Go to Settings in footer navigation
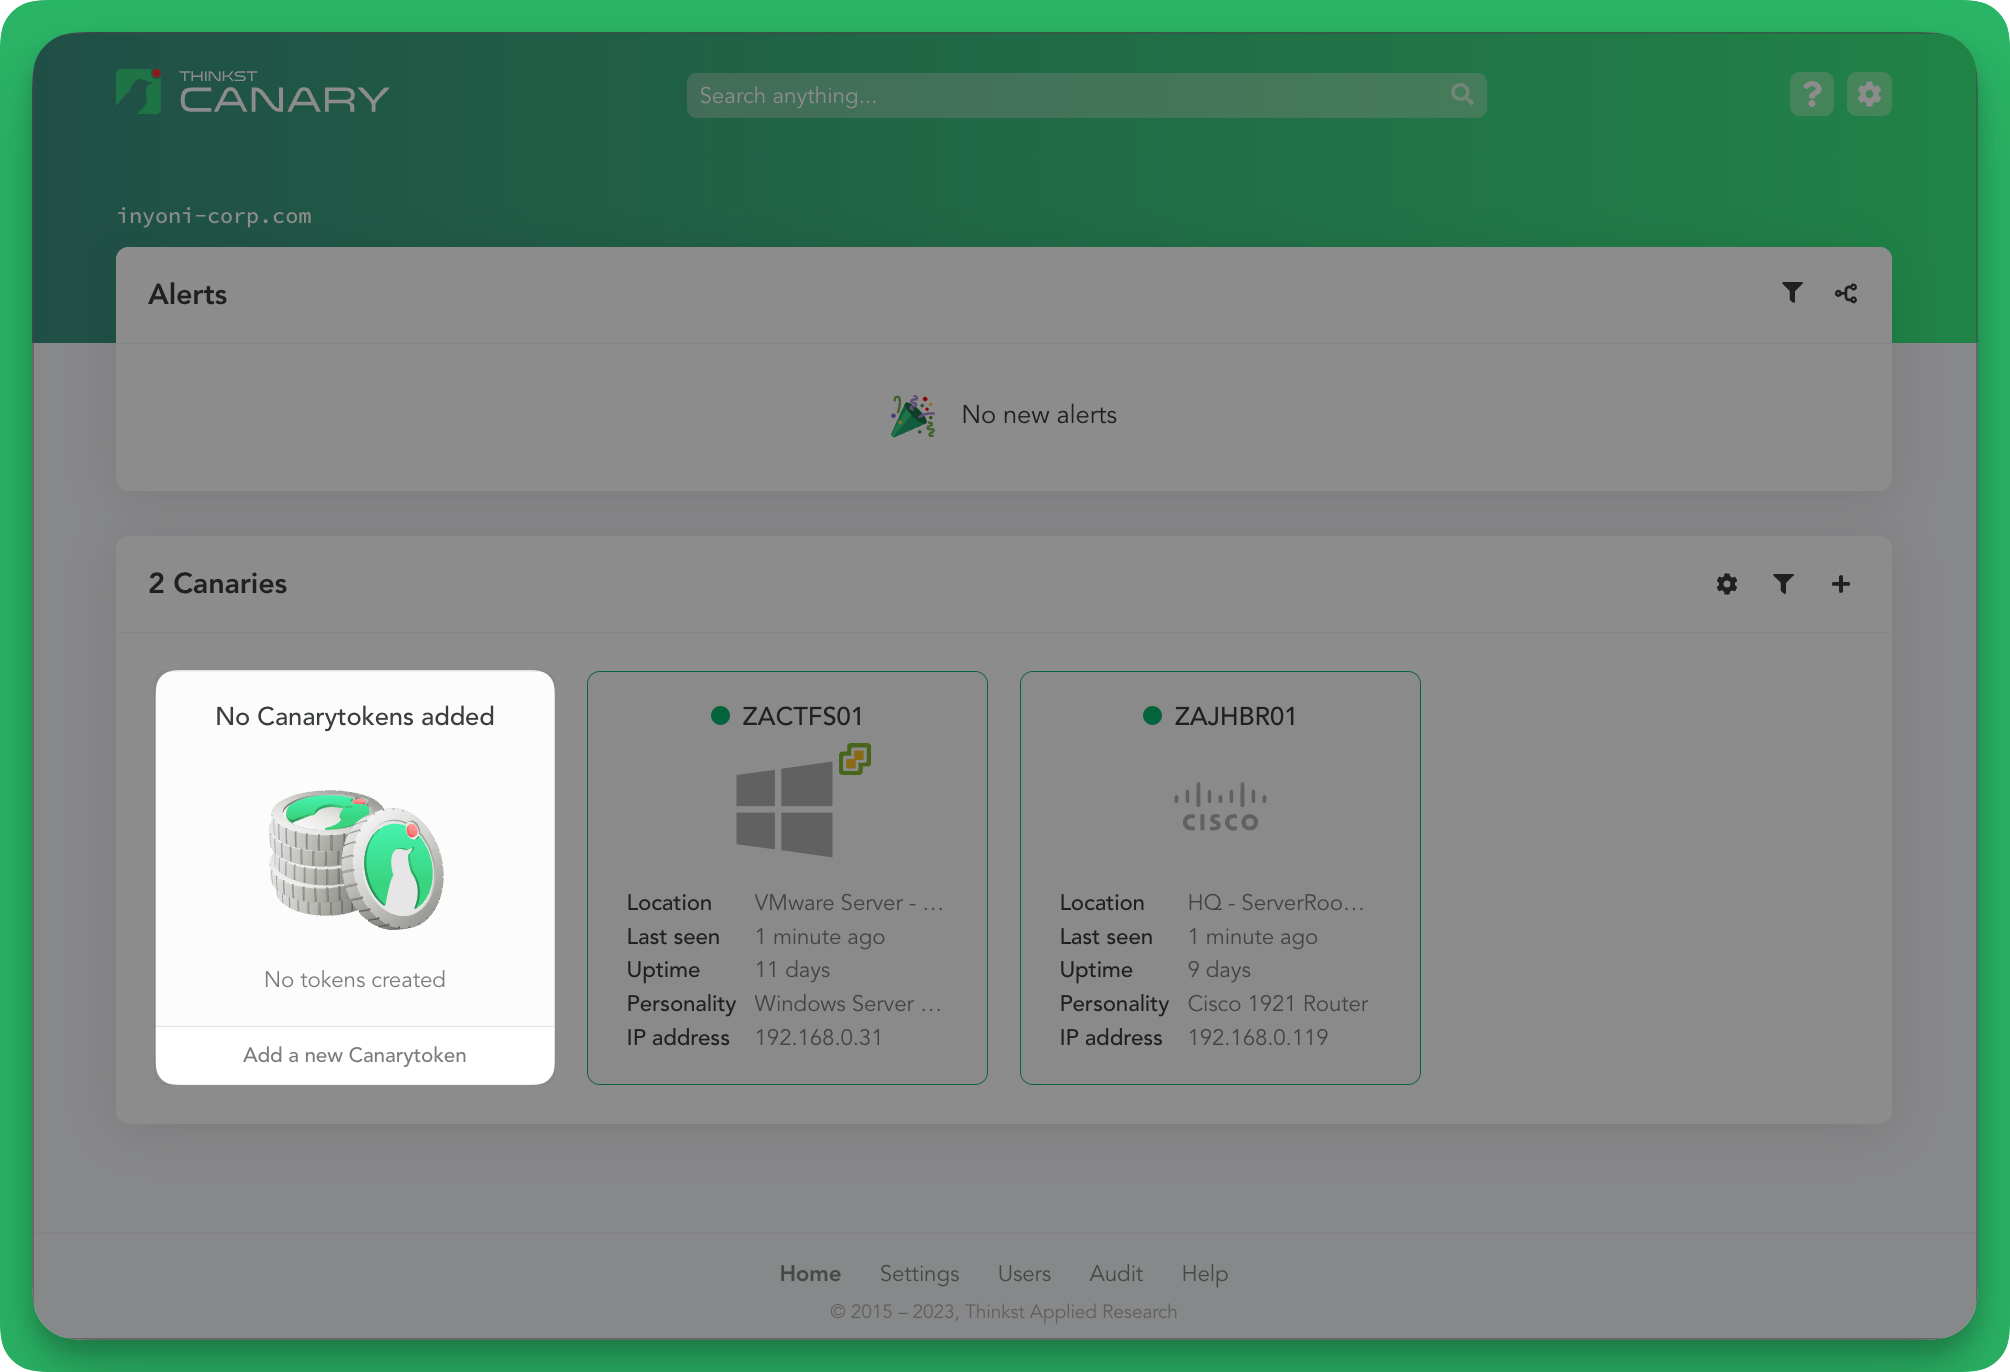Image resolution: width=2010 pixels, height=1372 pixels. [x=919, y=1274]
